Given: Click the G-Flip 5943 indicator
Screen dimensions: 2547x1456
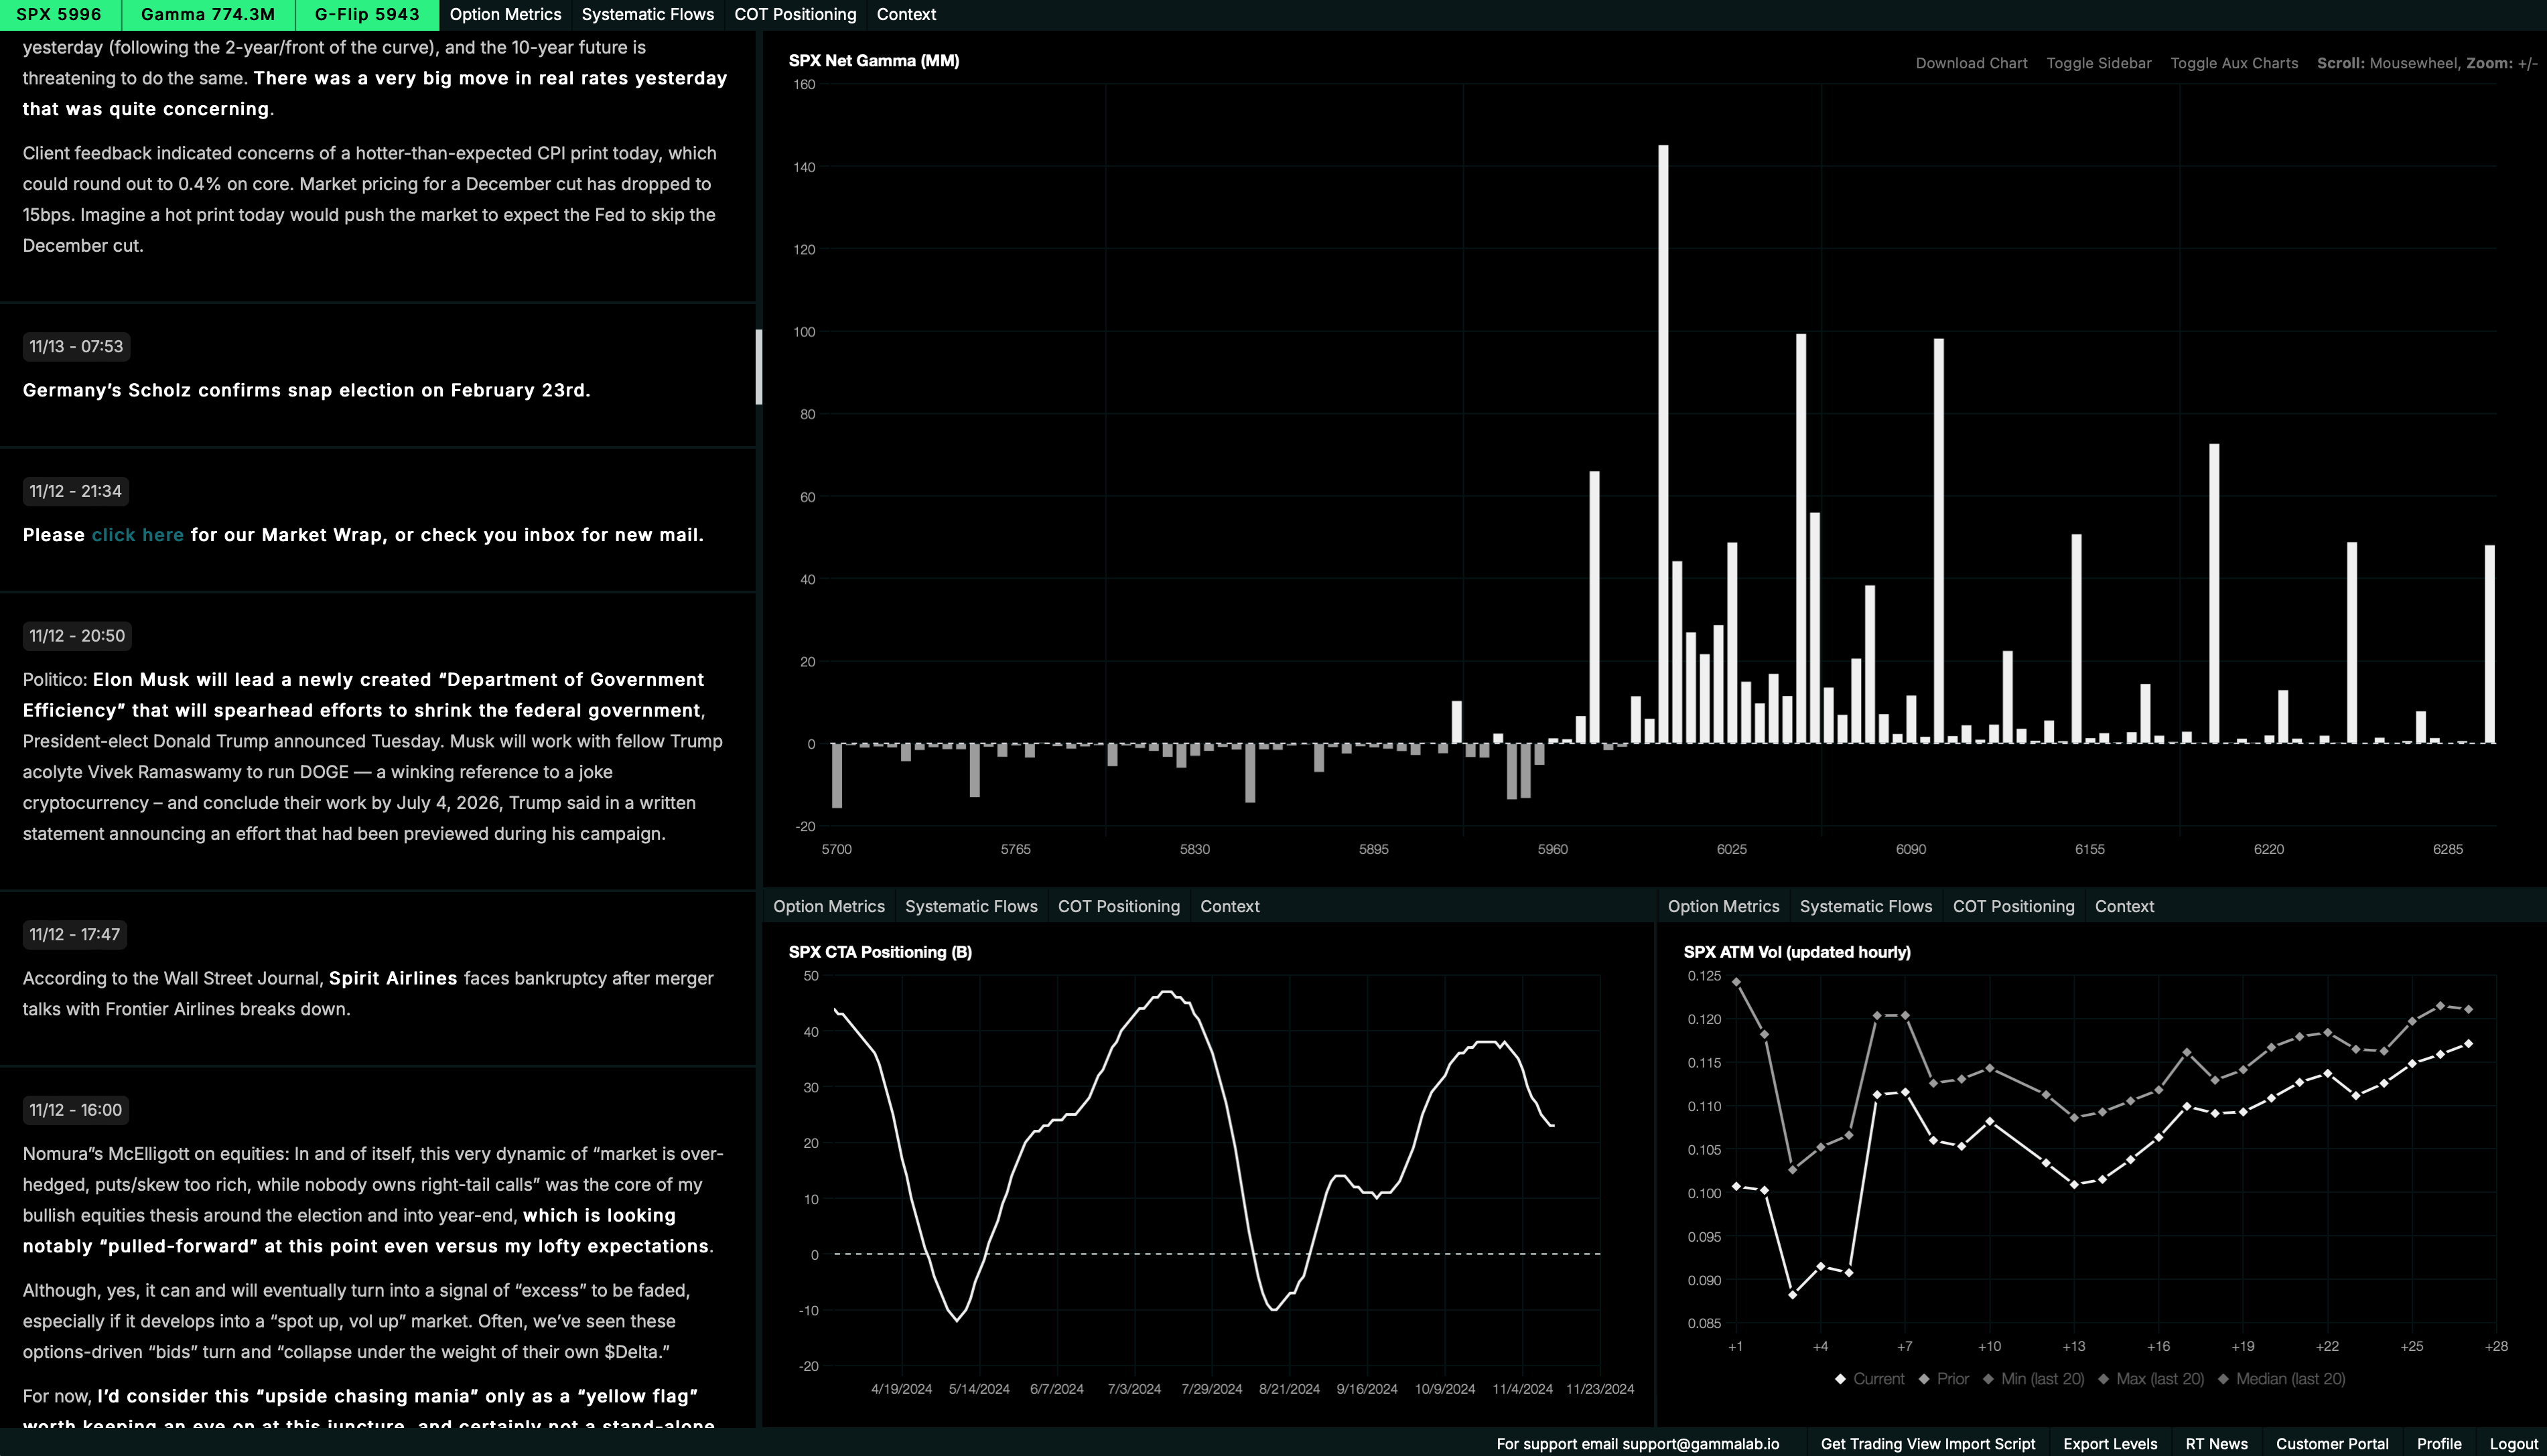Looking at the screenshot, I should pyautogui.click(x=366, y=14).
